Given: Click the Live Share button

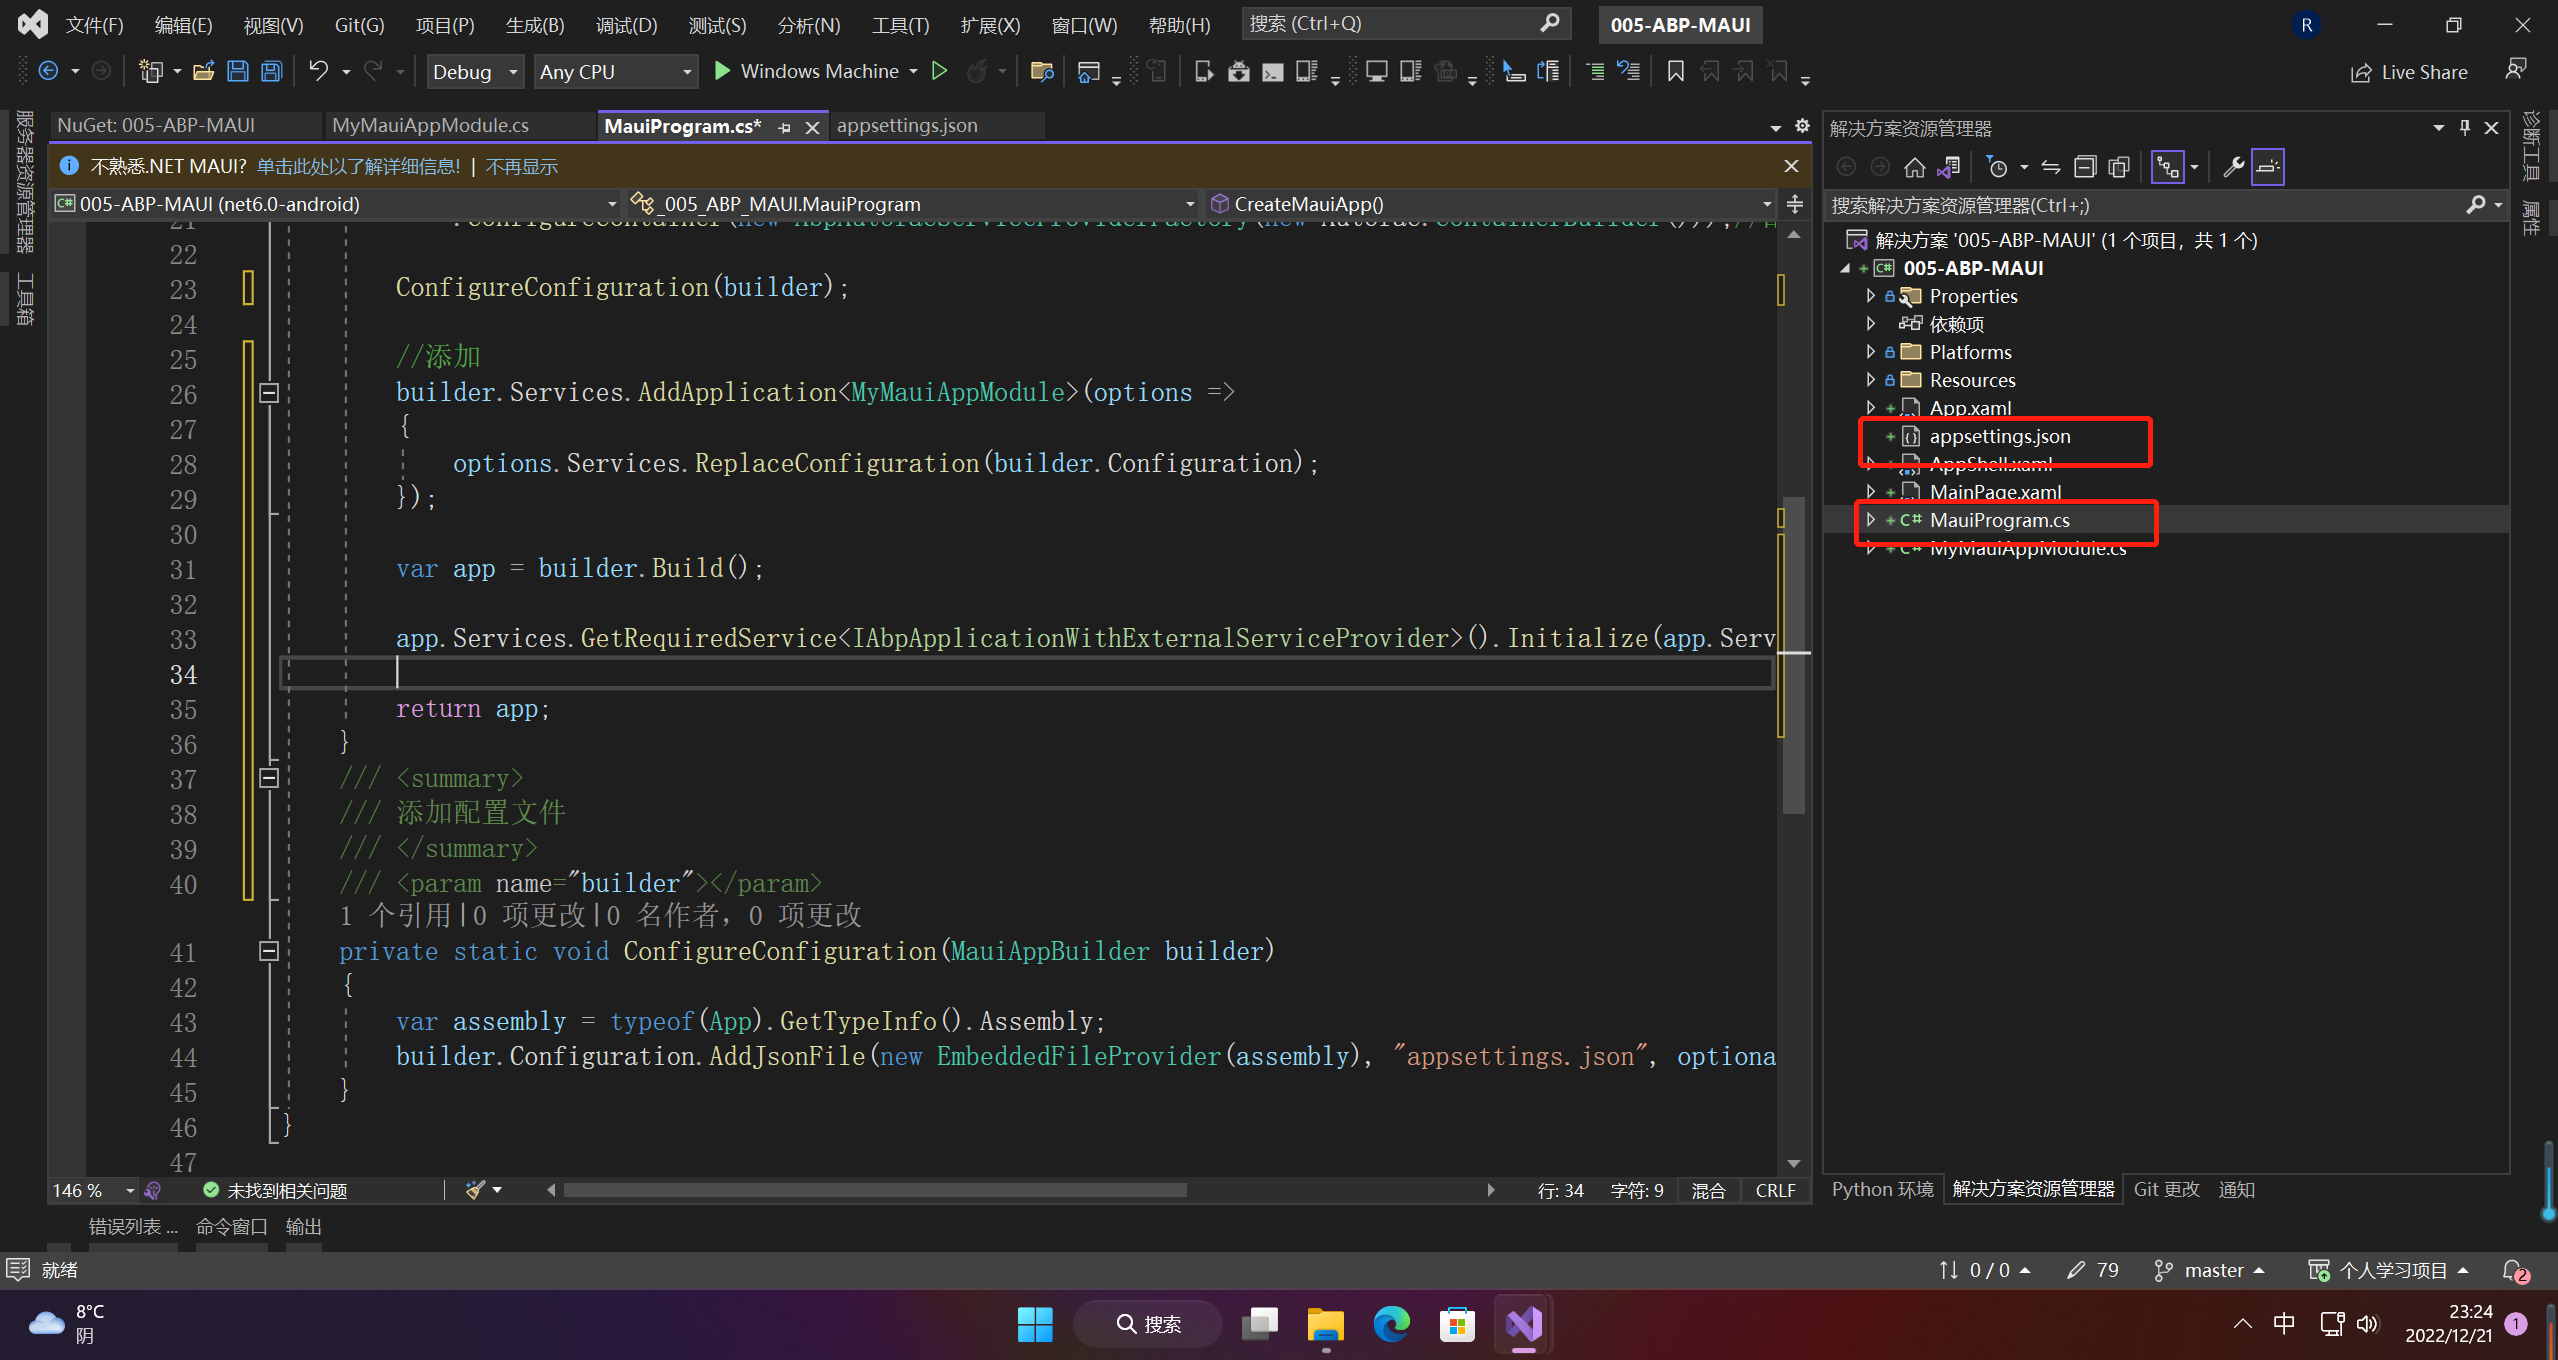Looking at the screenshot, I should click(x=2410, y=72).
